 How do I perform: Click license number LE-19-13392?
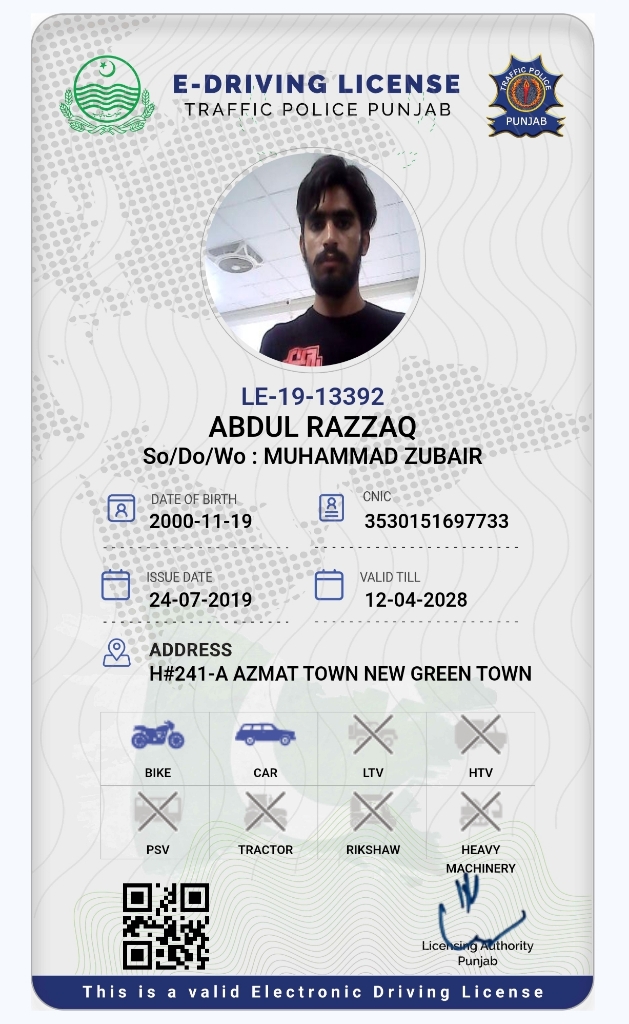coord(313,396)
